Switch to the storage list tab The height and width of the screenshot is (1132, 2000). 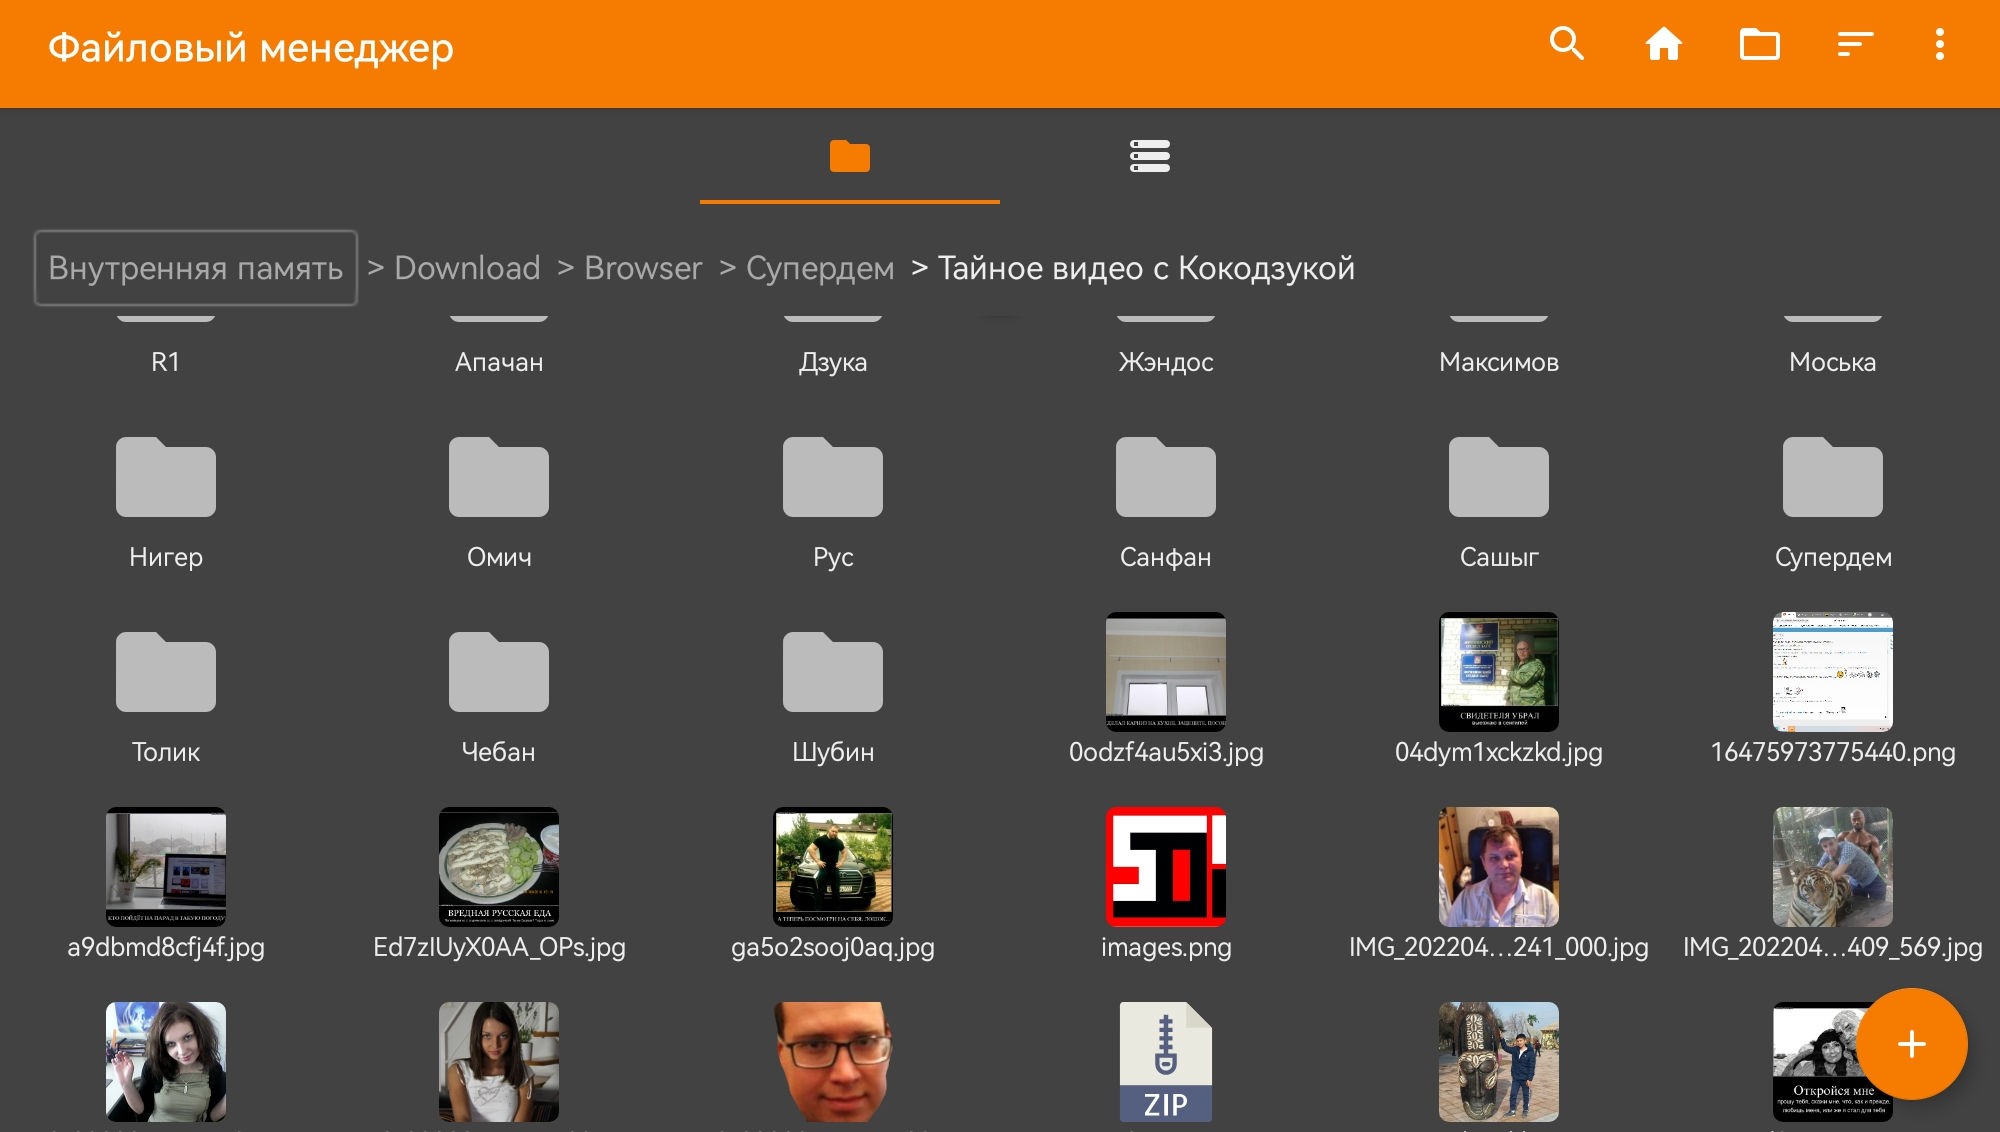pyautogui.click(x=1149, y=157)
